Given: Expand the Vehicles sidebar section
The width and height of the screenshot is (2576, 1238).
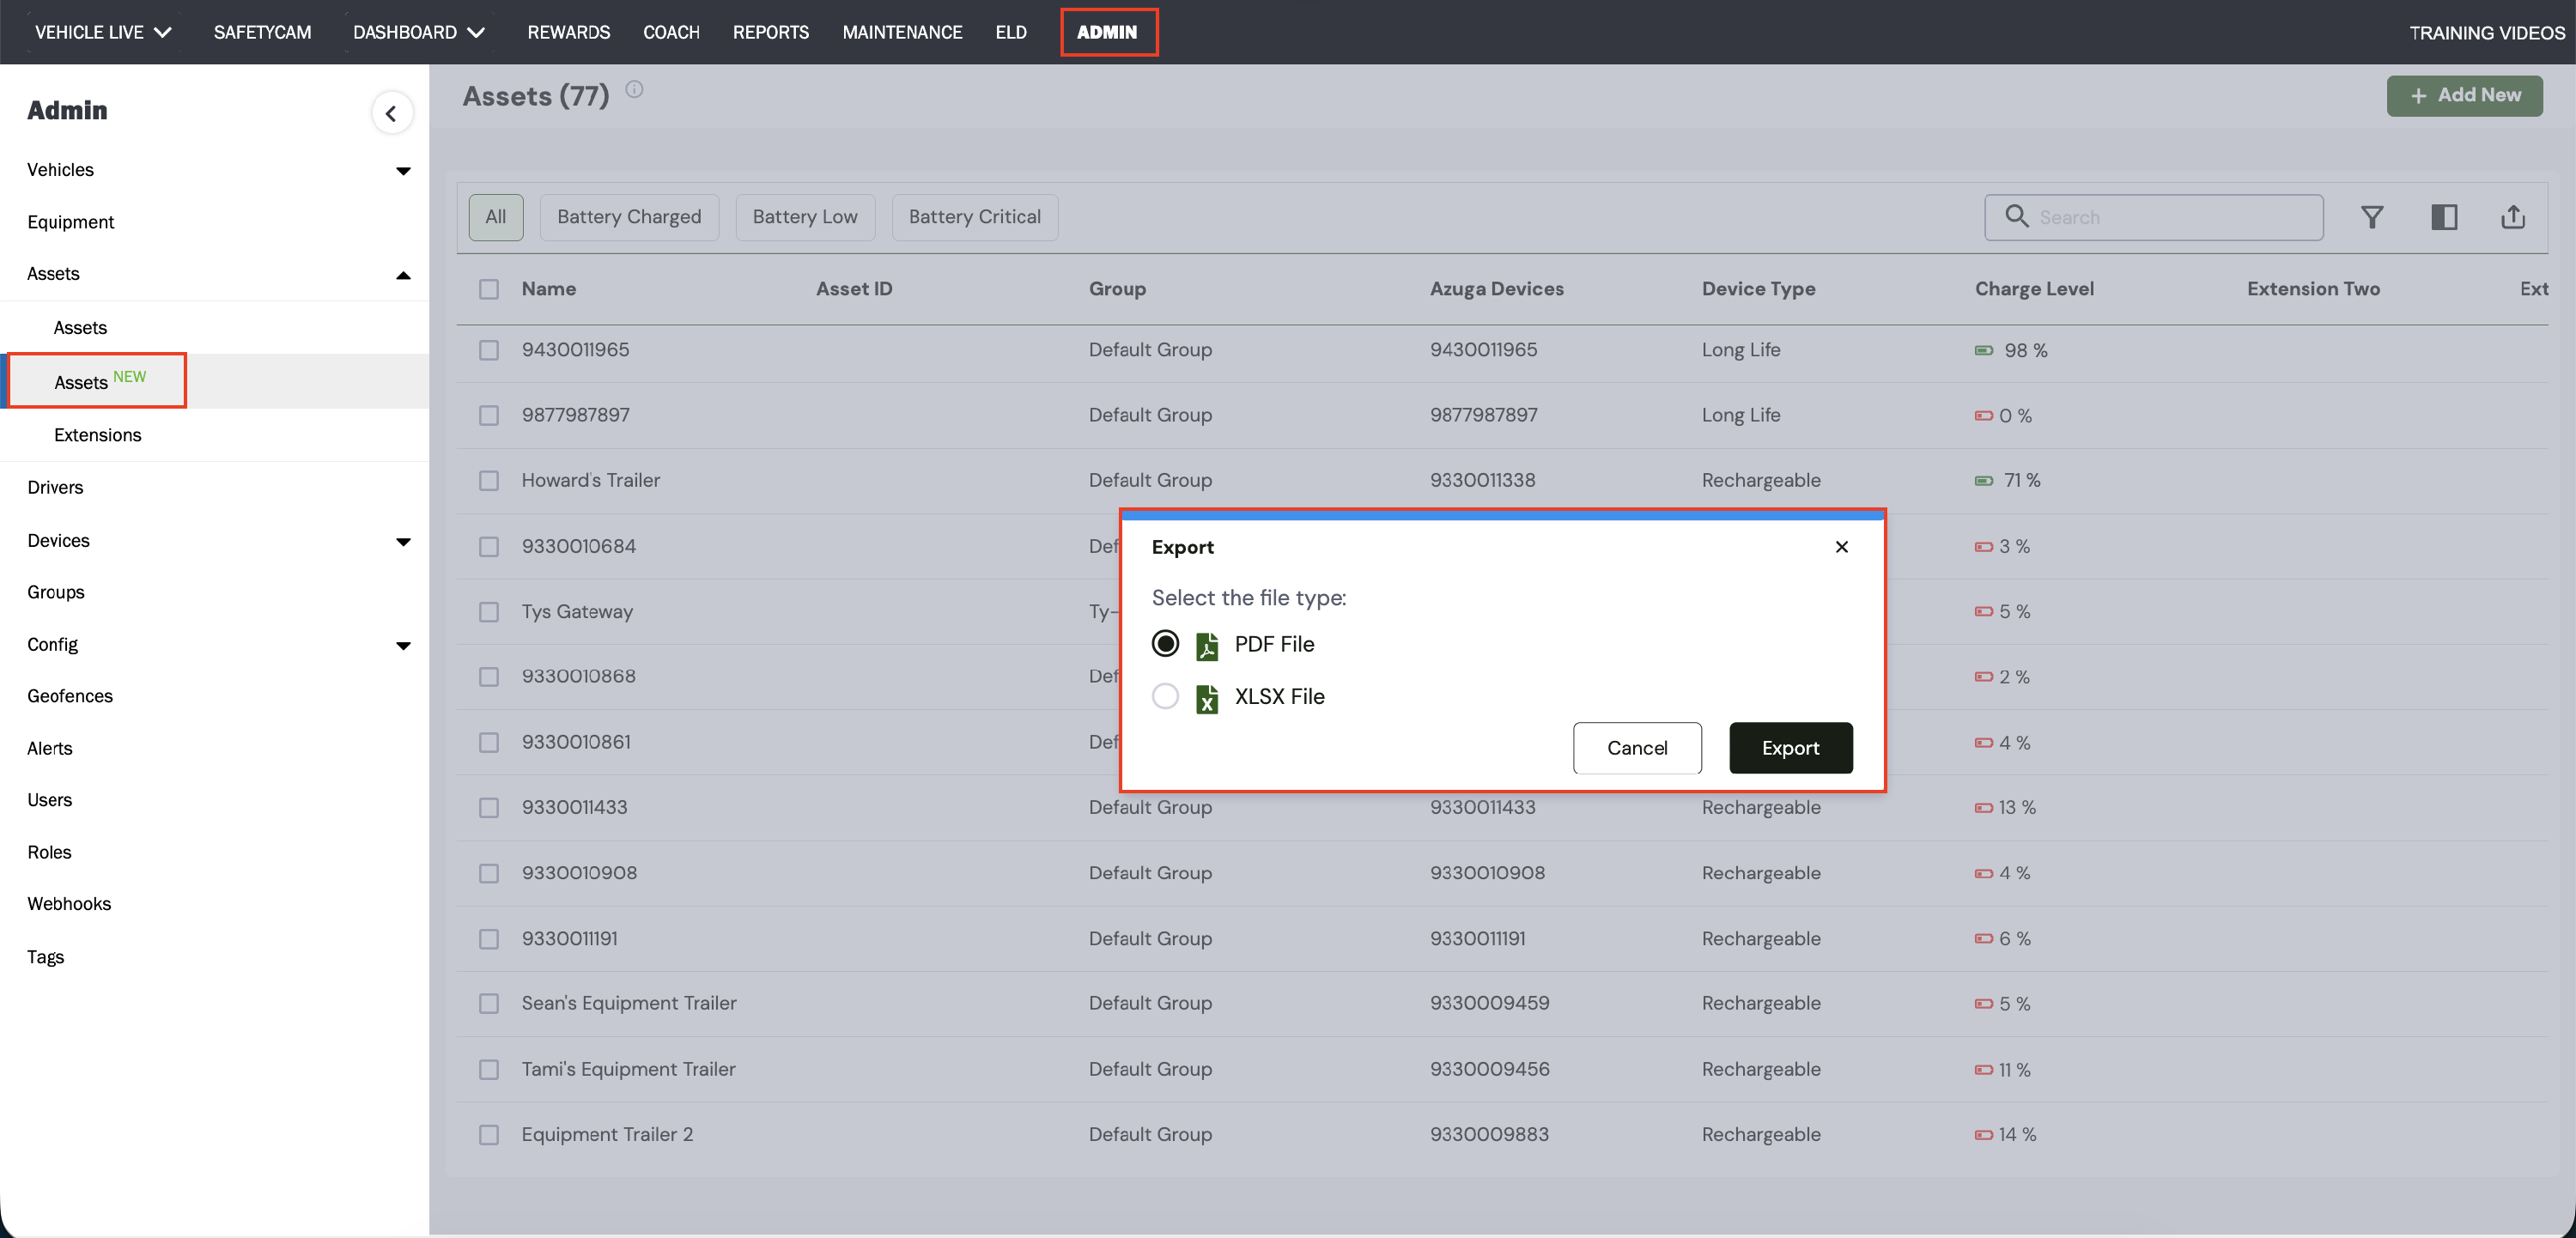Looking at the screenshot, I should point(403,171).
